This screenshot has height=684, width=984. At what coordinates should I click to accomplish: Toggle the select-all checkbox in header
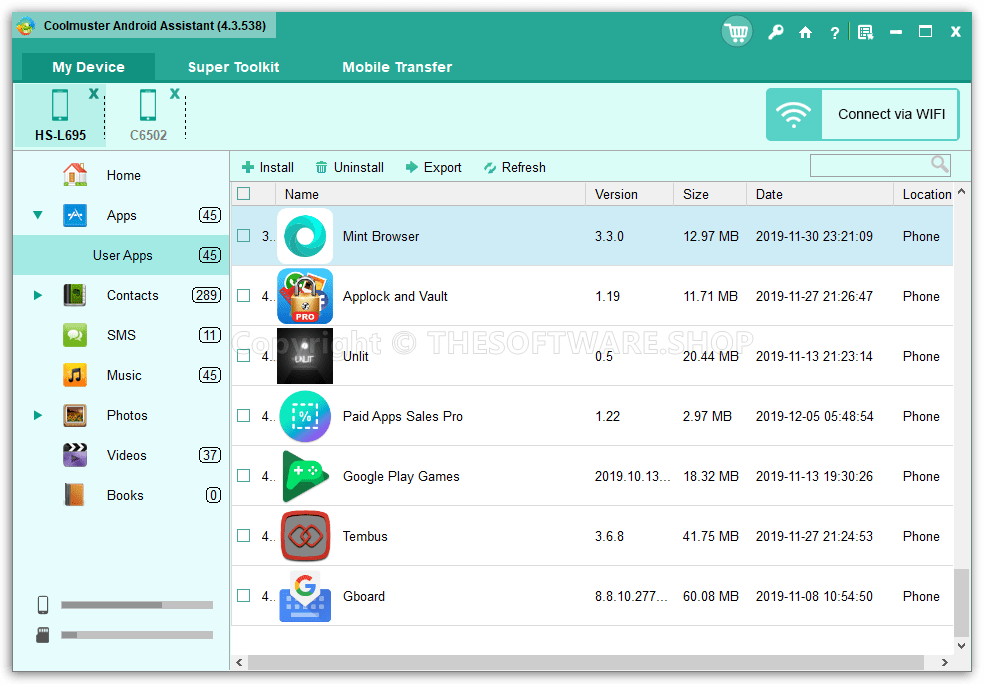click(x=243, y=194)
